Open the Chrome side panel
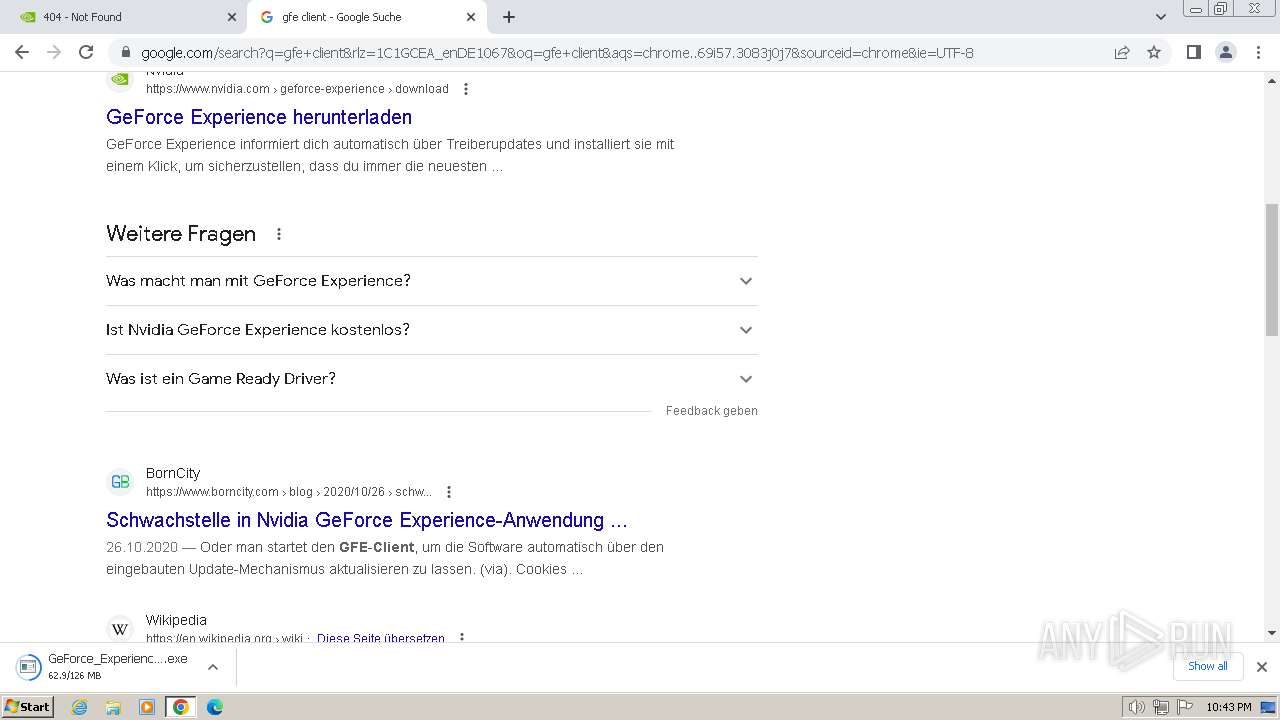The image size is (1280, 720). point(1193,53)
